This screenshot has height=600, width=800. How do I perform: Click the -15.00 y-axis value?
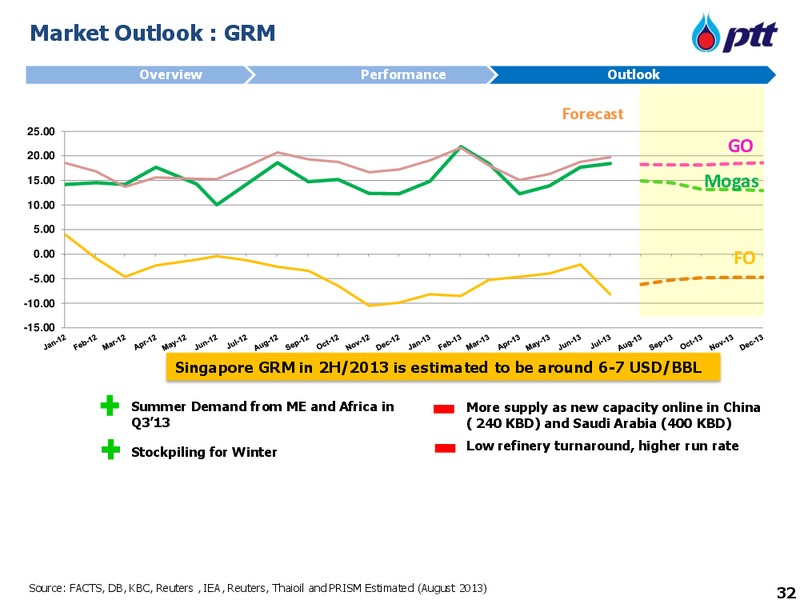[x=39, y=328]
